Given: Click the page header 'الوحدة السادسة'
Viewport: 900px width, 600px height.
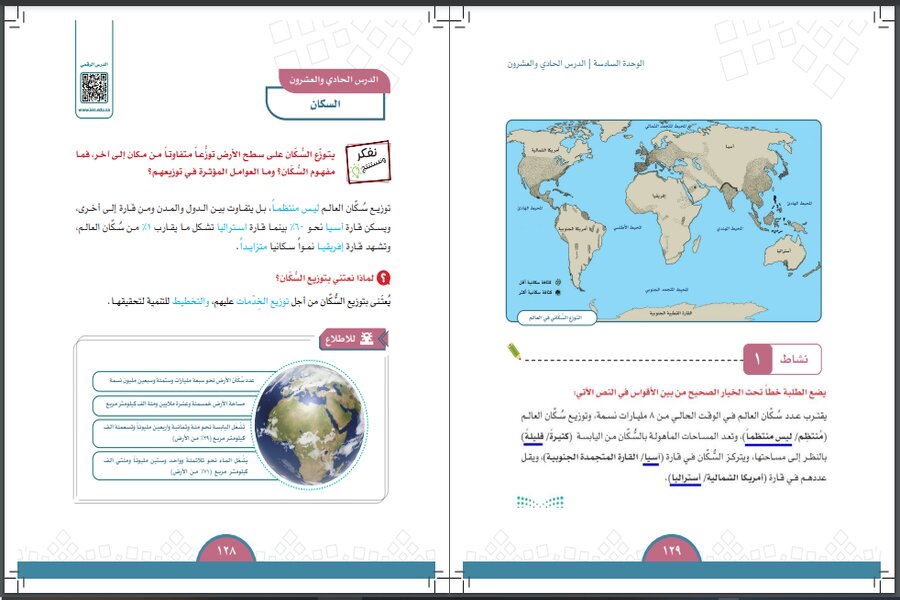Looking at the screenshot, I should click(x=619, y=63).
